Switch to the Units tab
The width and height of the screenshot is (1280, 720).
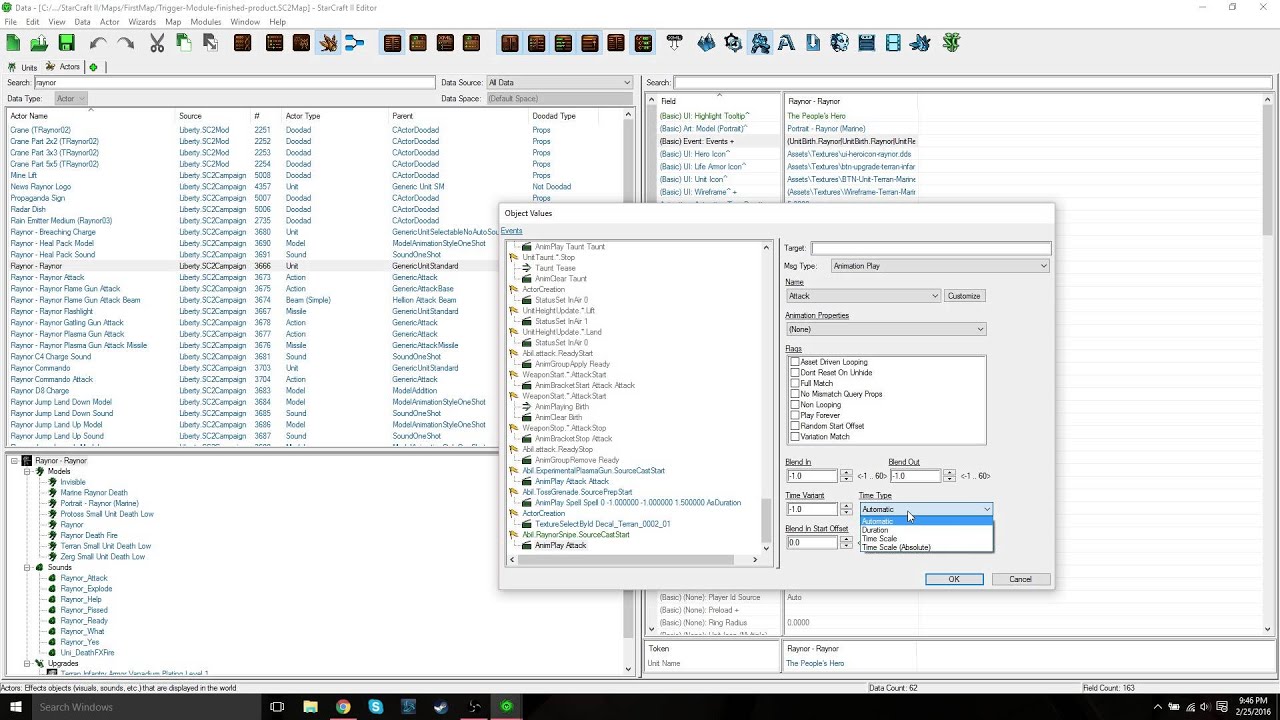[x=22, y=67]
